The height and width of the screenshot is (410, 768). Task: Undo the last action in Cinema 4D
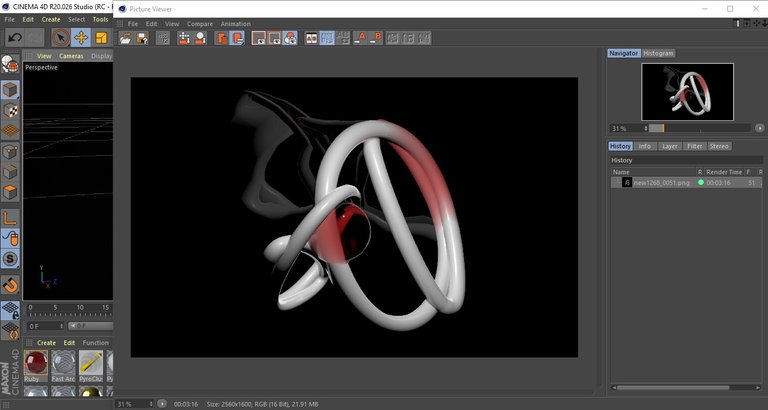(x=15, y=38)
